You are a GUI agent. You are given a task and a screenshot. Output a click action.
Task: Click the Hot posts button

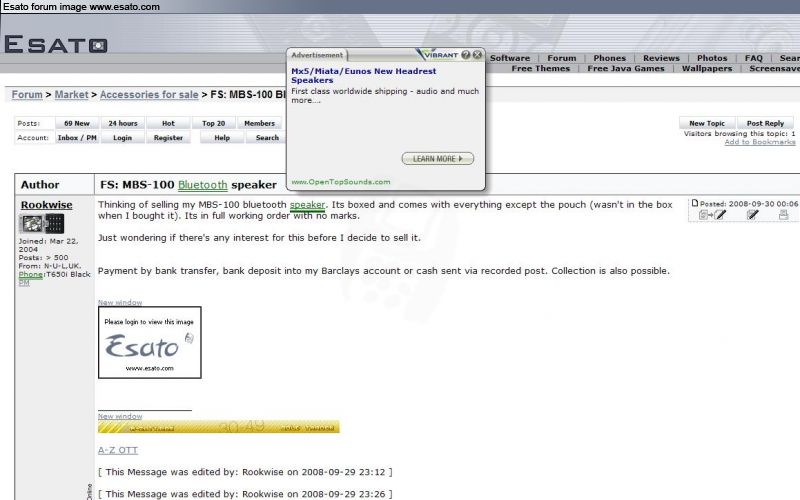(168, 123)
